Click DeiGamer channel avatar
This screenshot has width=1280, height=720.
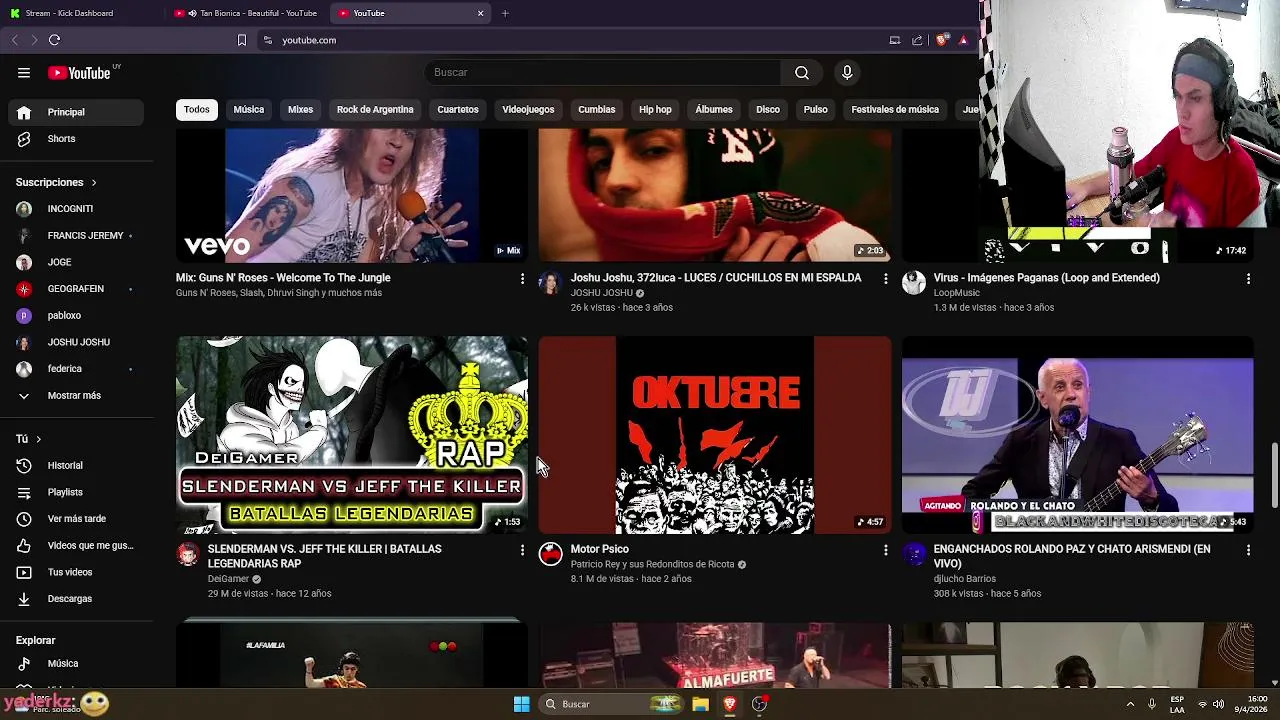pos(188,554)
